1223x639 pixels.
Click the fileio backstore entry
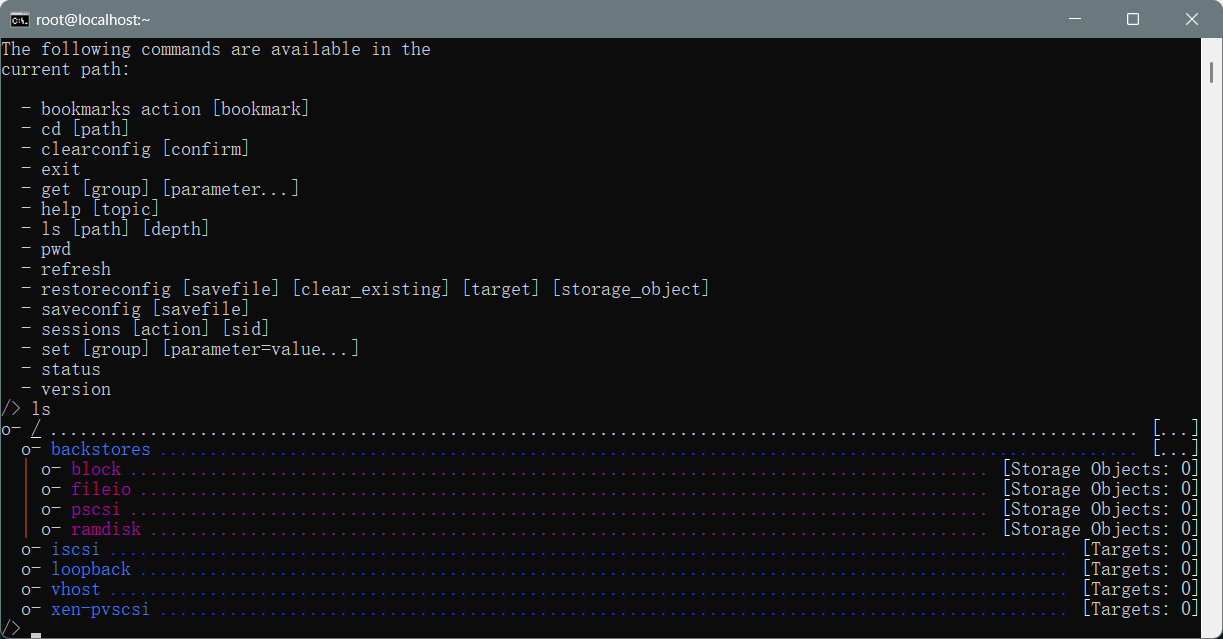click(x=100, y=489)
